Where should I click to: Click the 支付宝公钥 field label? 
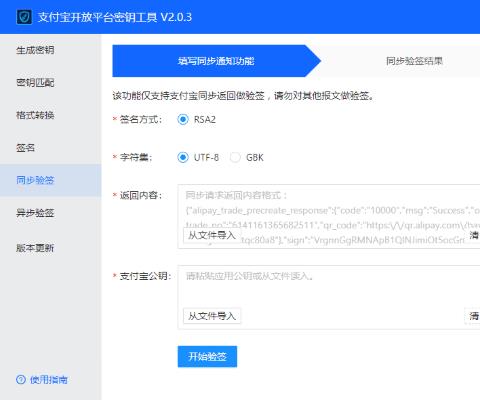(145, 276)
